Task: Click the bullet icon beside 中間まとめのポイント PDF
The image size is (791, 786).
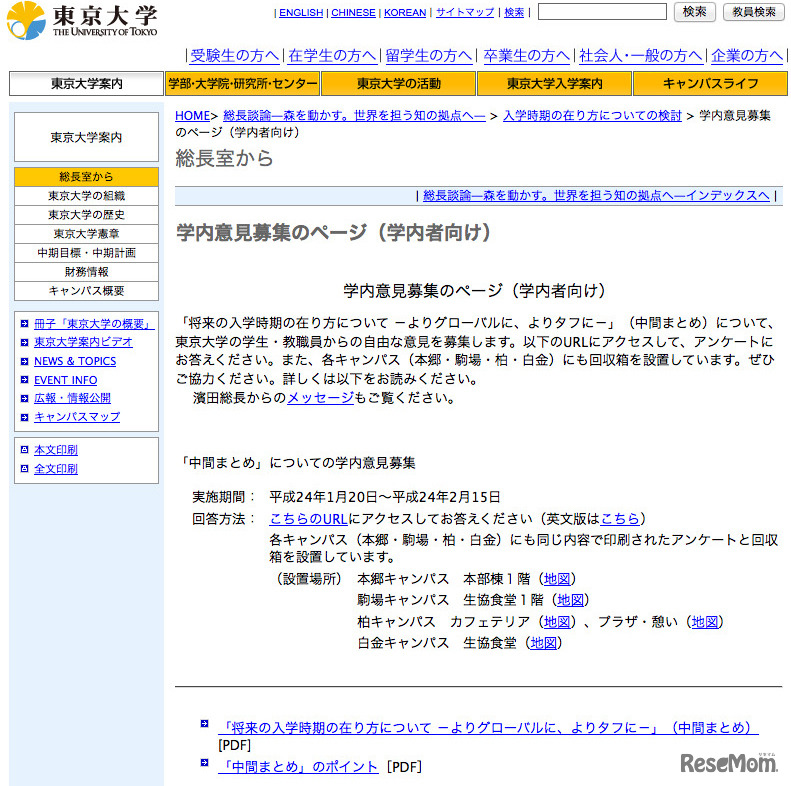Action: point(205,763)
